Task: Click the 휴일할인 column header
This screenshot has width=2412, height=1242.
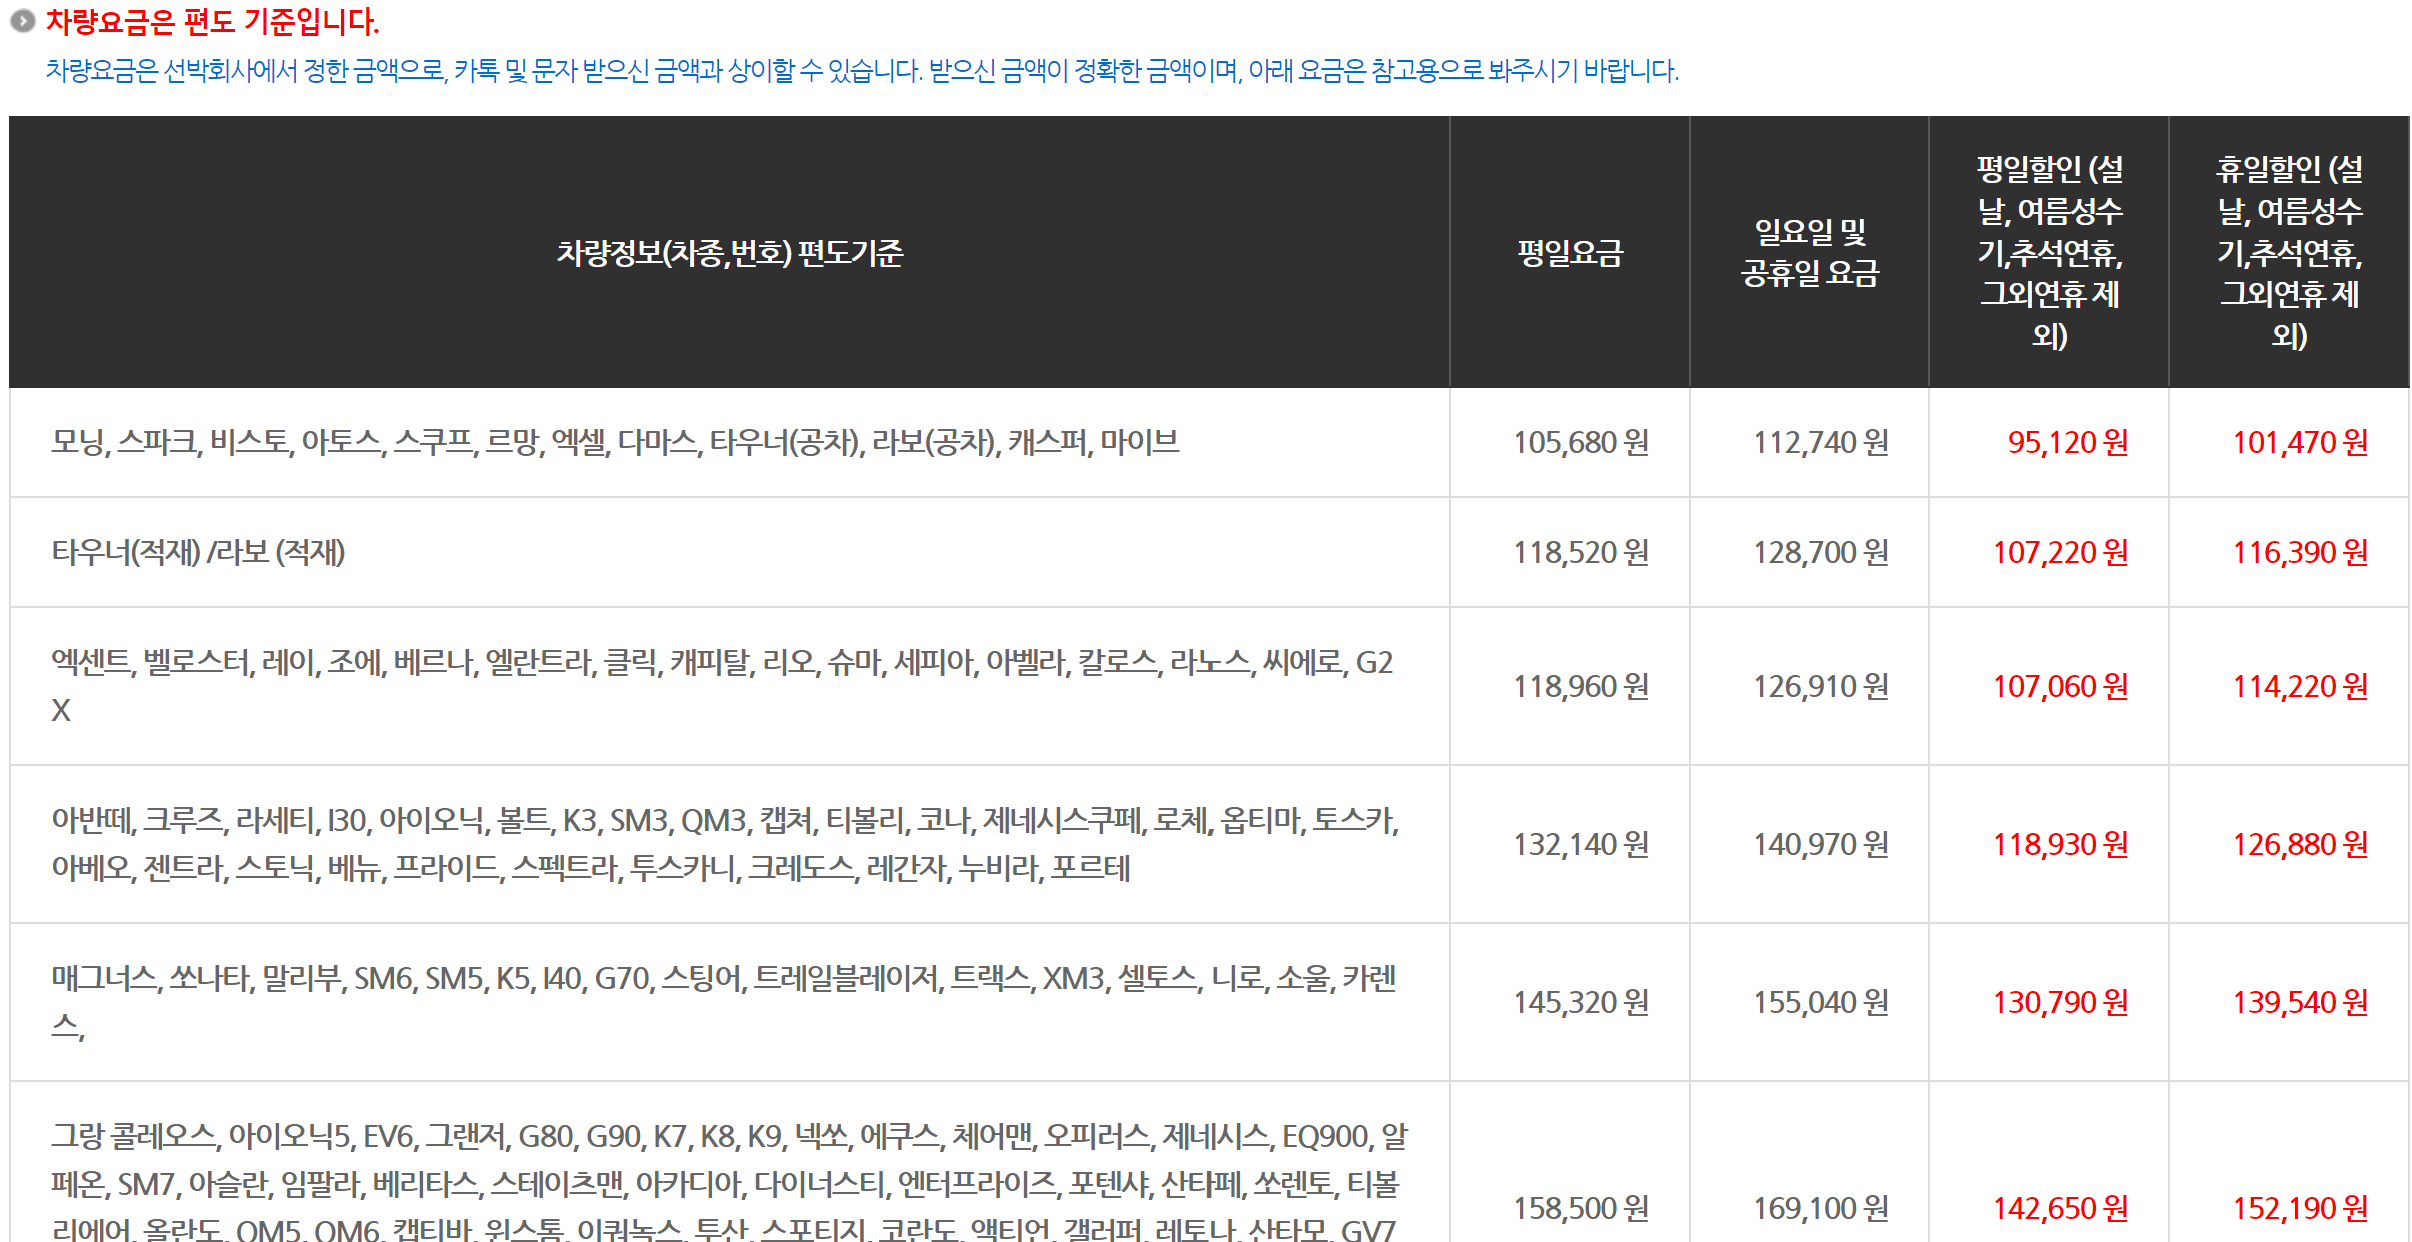Action: [x=2289, y=253]
